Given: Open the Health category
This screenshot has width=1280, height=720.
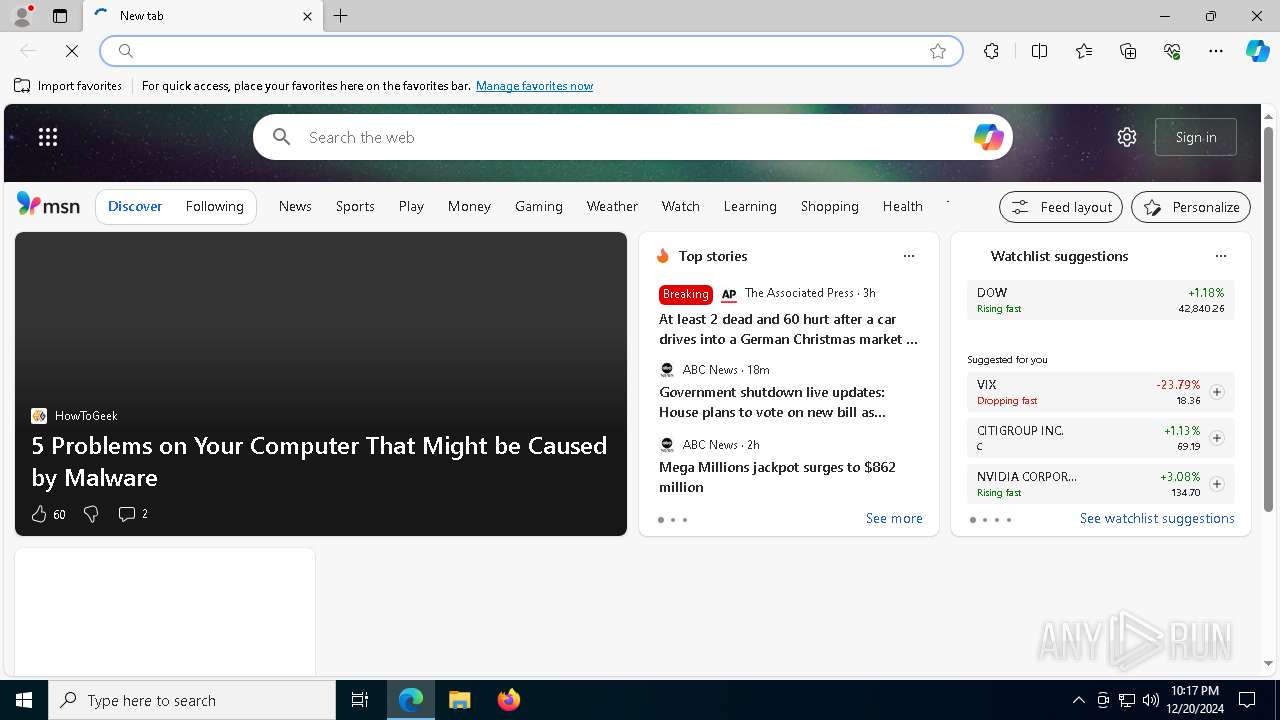Looking at the screenshot, I should (902, 206).
